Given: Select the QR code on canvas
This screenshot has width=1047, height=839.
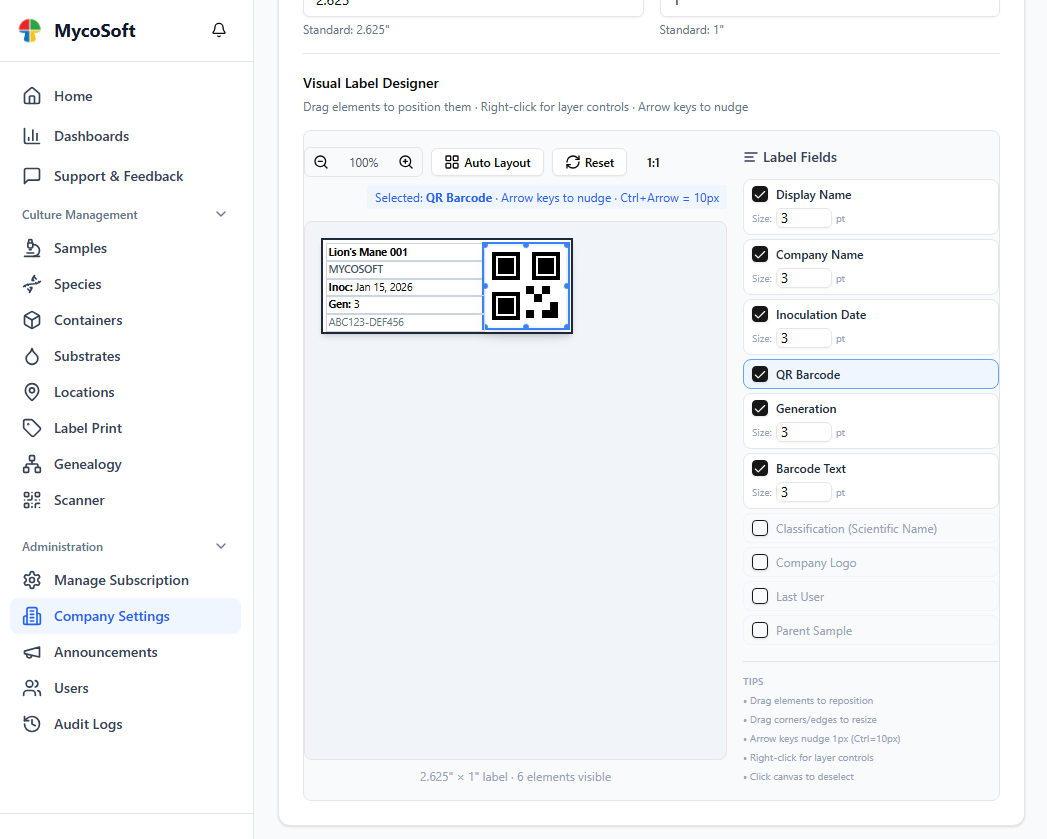Looking at the screenshot, I should 526,286.
